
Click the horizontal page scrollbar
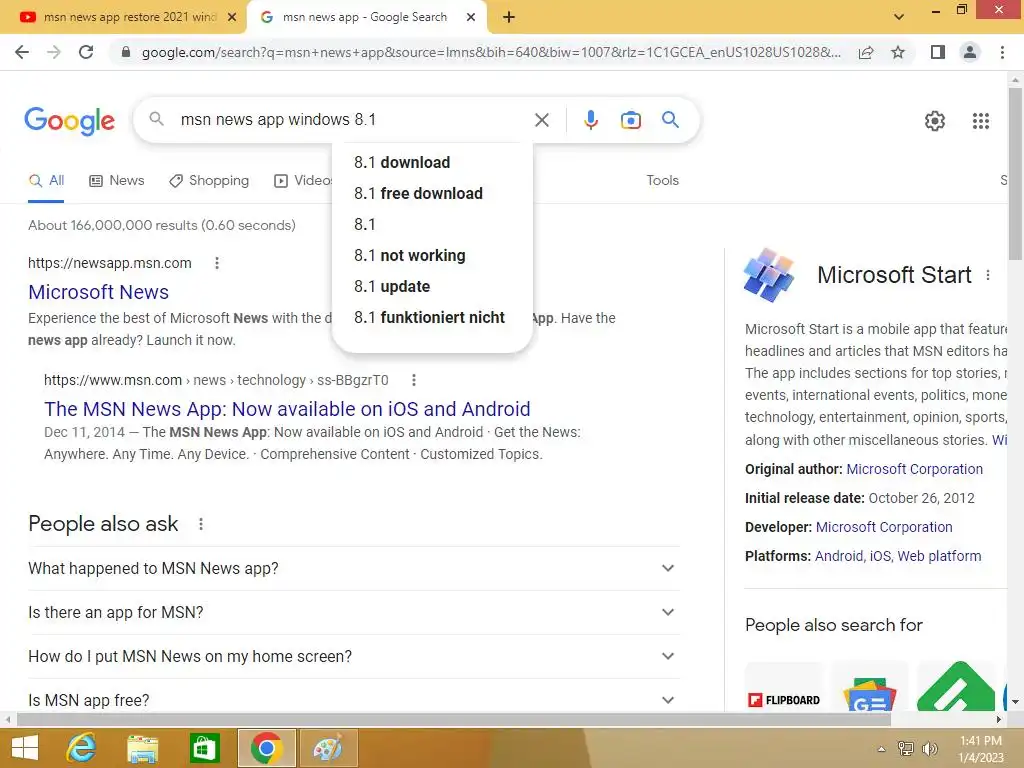(454, 720)
